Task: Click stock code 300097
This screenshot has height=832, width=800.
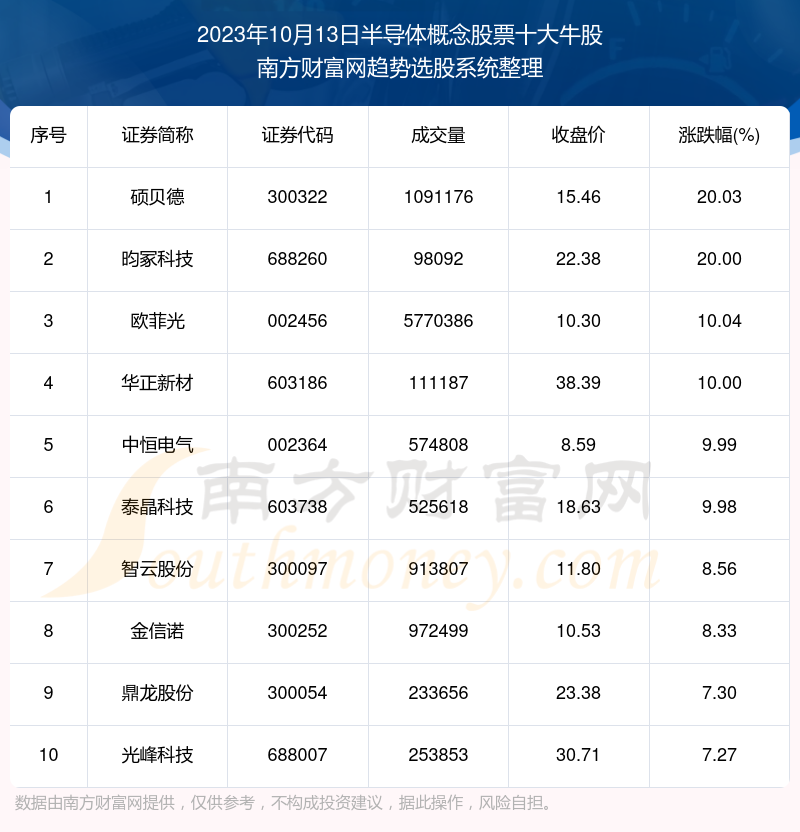Action: 298,569
